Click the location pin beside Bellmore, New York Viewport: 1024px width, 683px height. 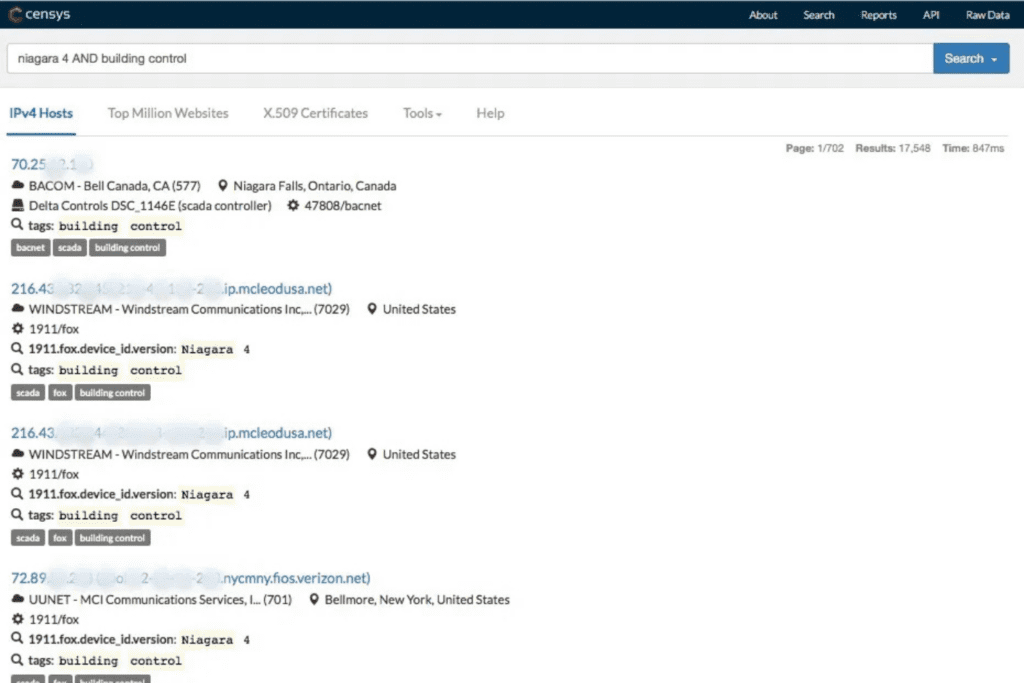pyautogui.click(x=314, y=600)
